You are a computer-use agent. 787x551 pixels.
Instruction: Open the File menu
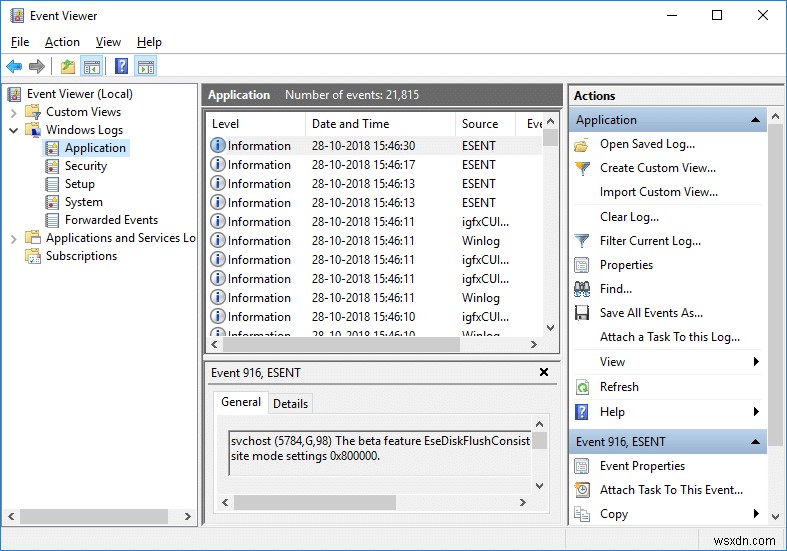pos(20,42)
